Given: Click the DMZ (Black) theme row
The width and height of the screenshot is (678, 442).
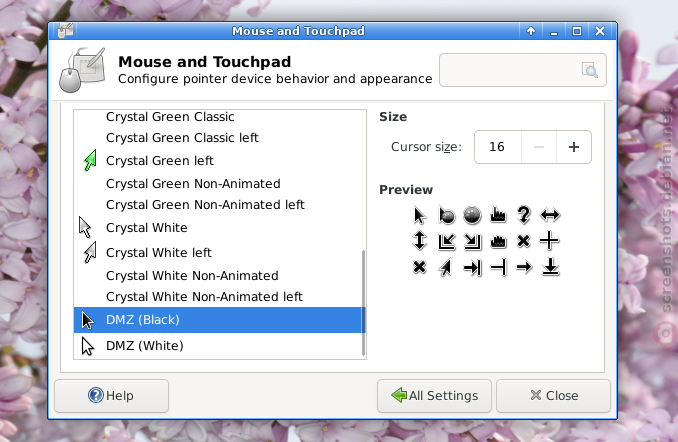Looking at the screenshot, I should point(219,320).
